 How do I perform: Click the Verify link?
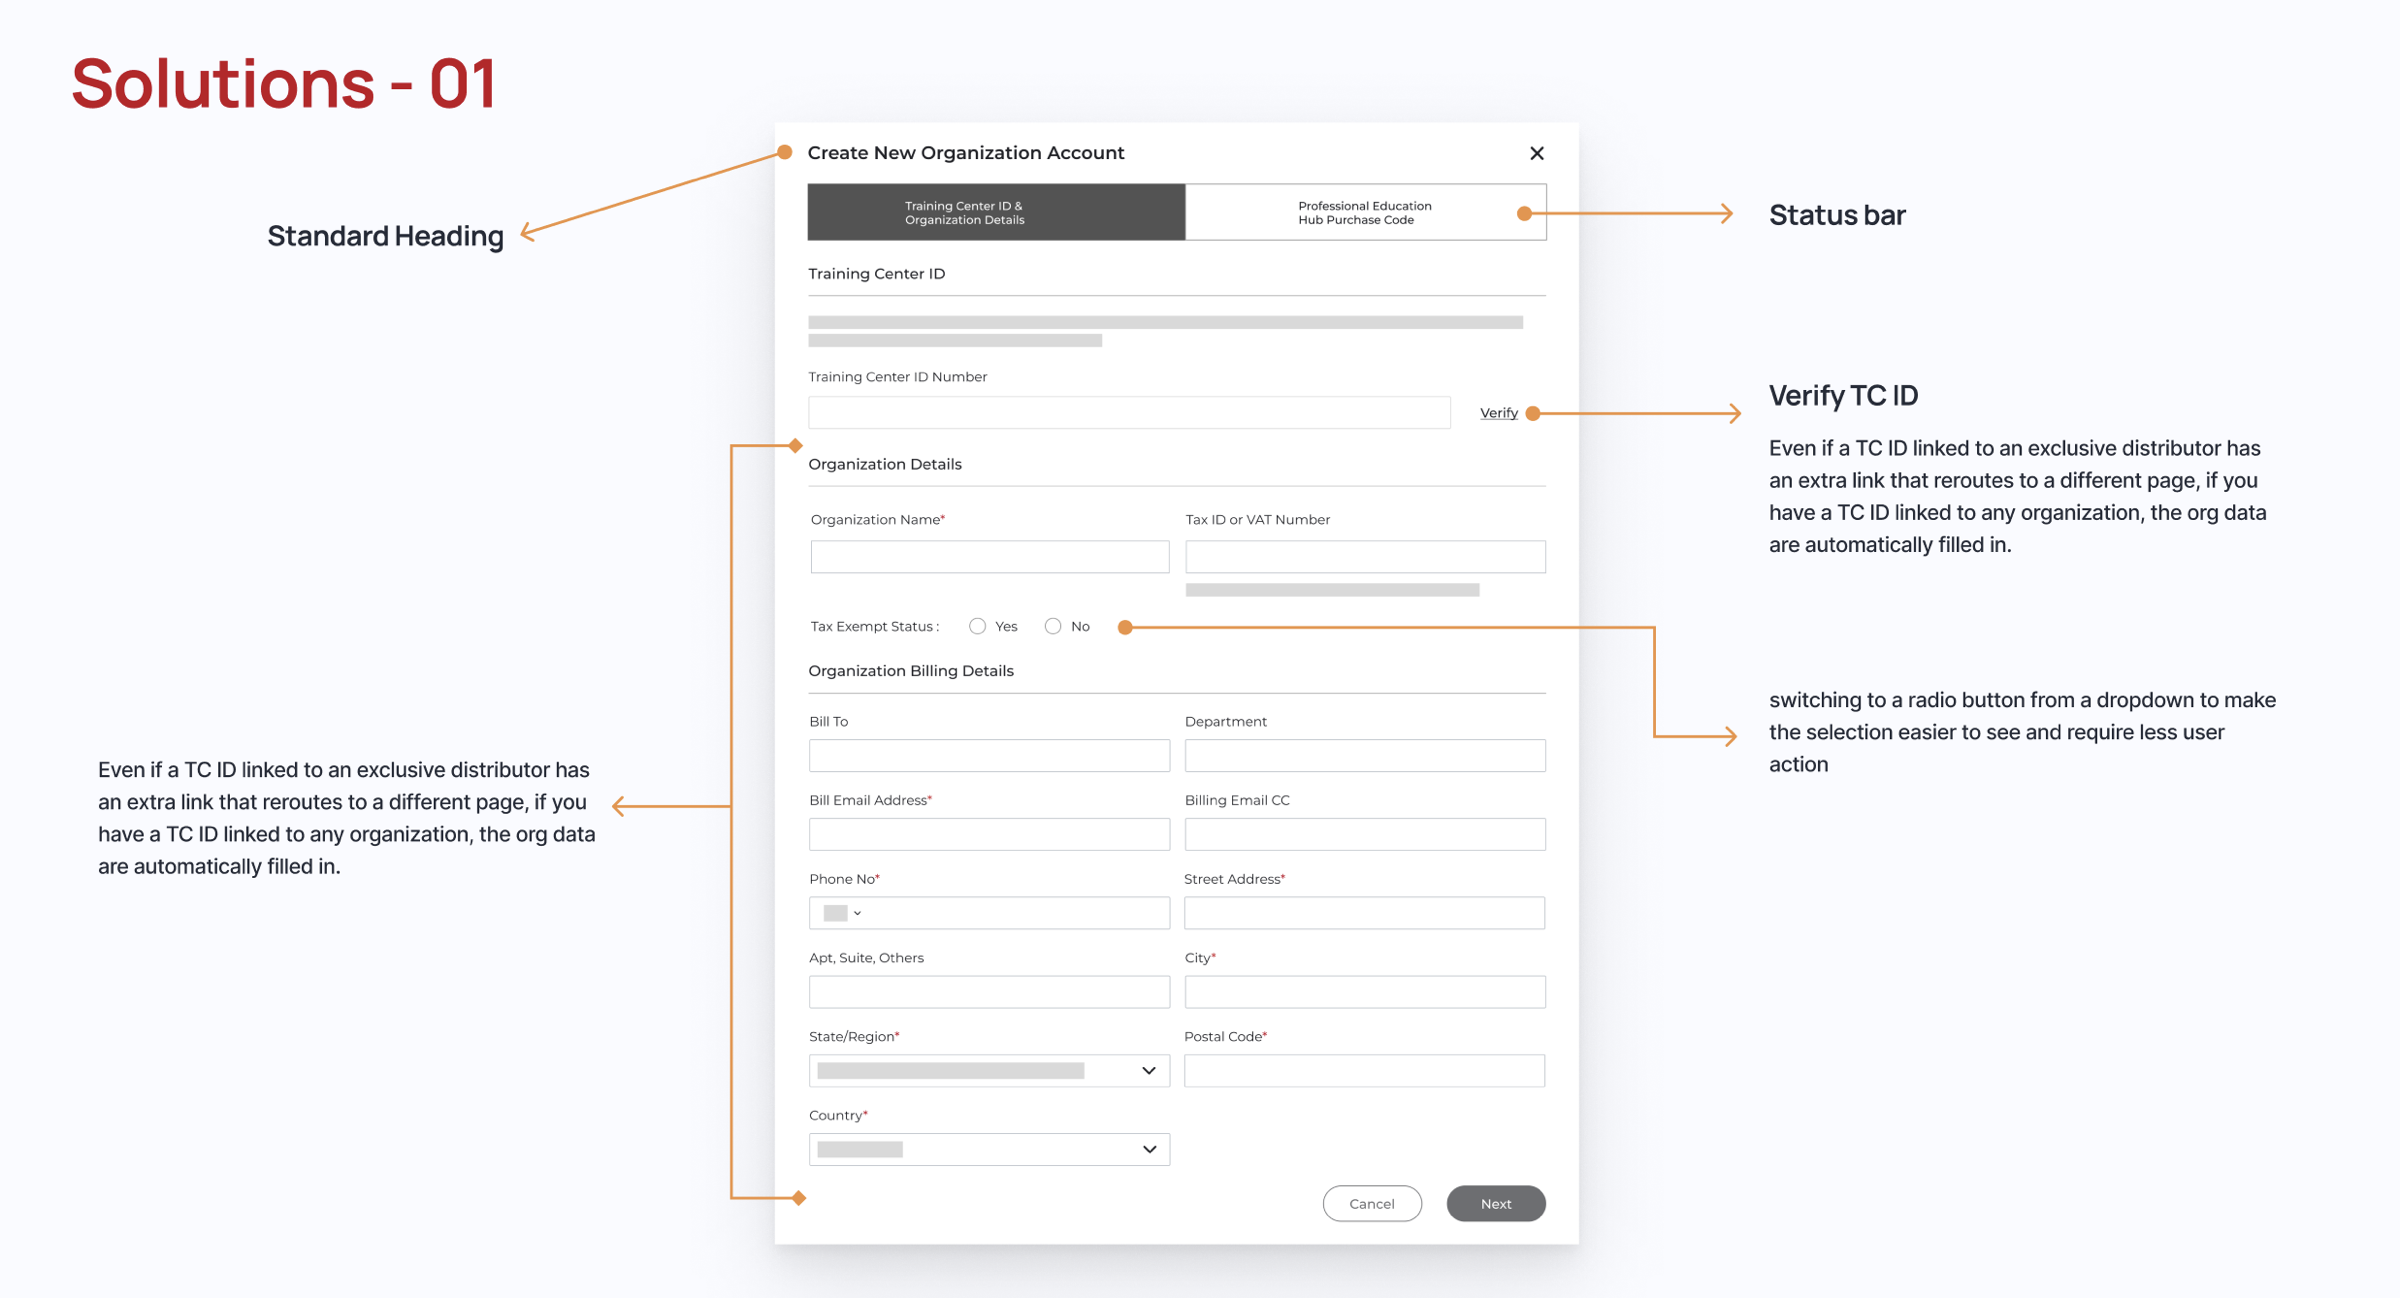click(1498, 413)
